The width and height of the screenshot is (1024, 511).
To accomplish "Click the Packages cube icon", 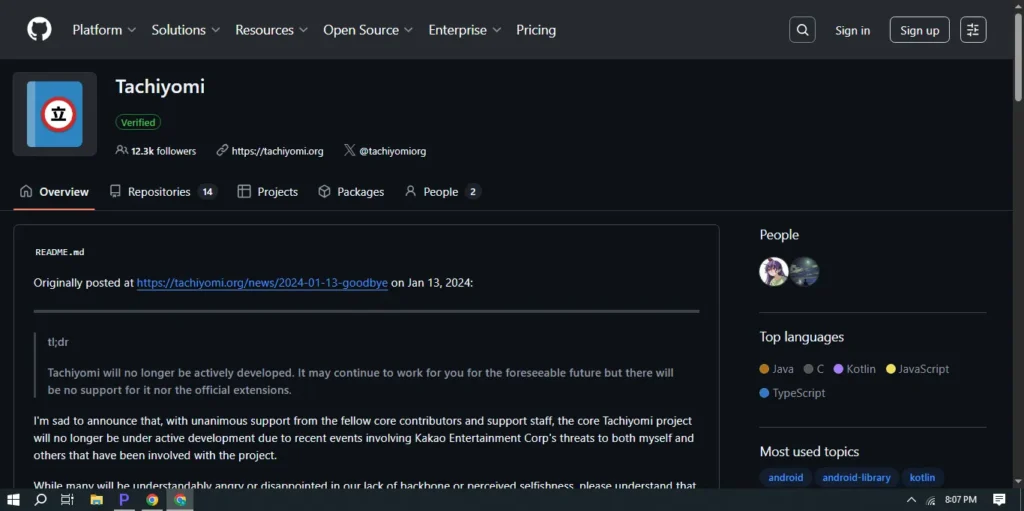I will click(x=324, y=191).
